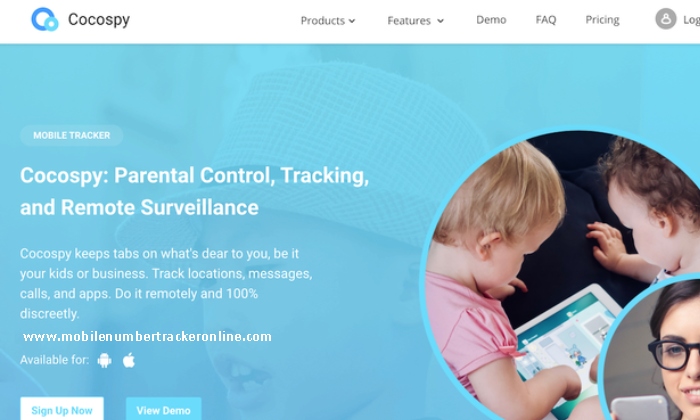700x420 pixels.
Task: Expand the Features dropdown chevron
Action: [x=440, y=21]
